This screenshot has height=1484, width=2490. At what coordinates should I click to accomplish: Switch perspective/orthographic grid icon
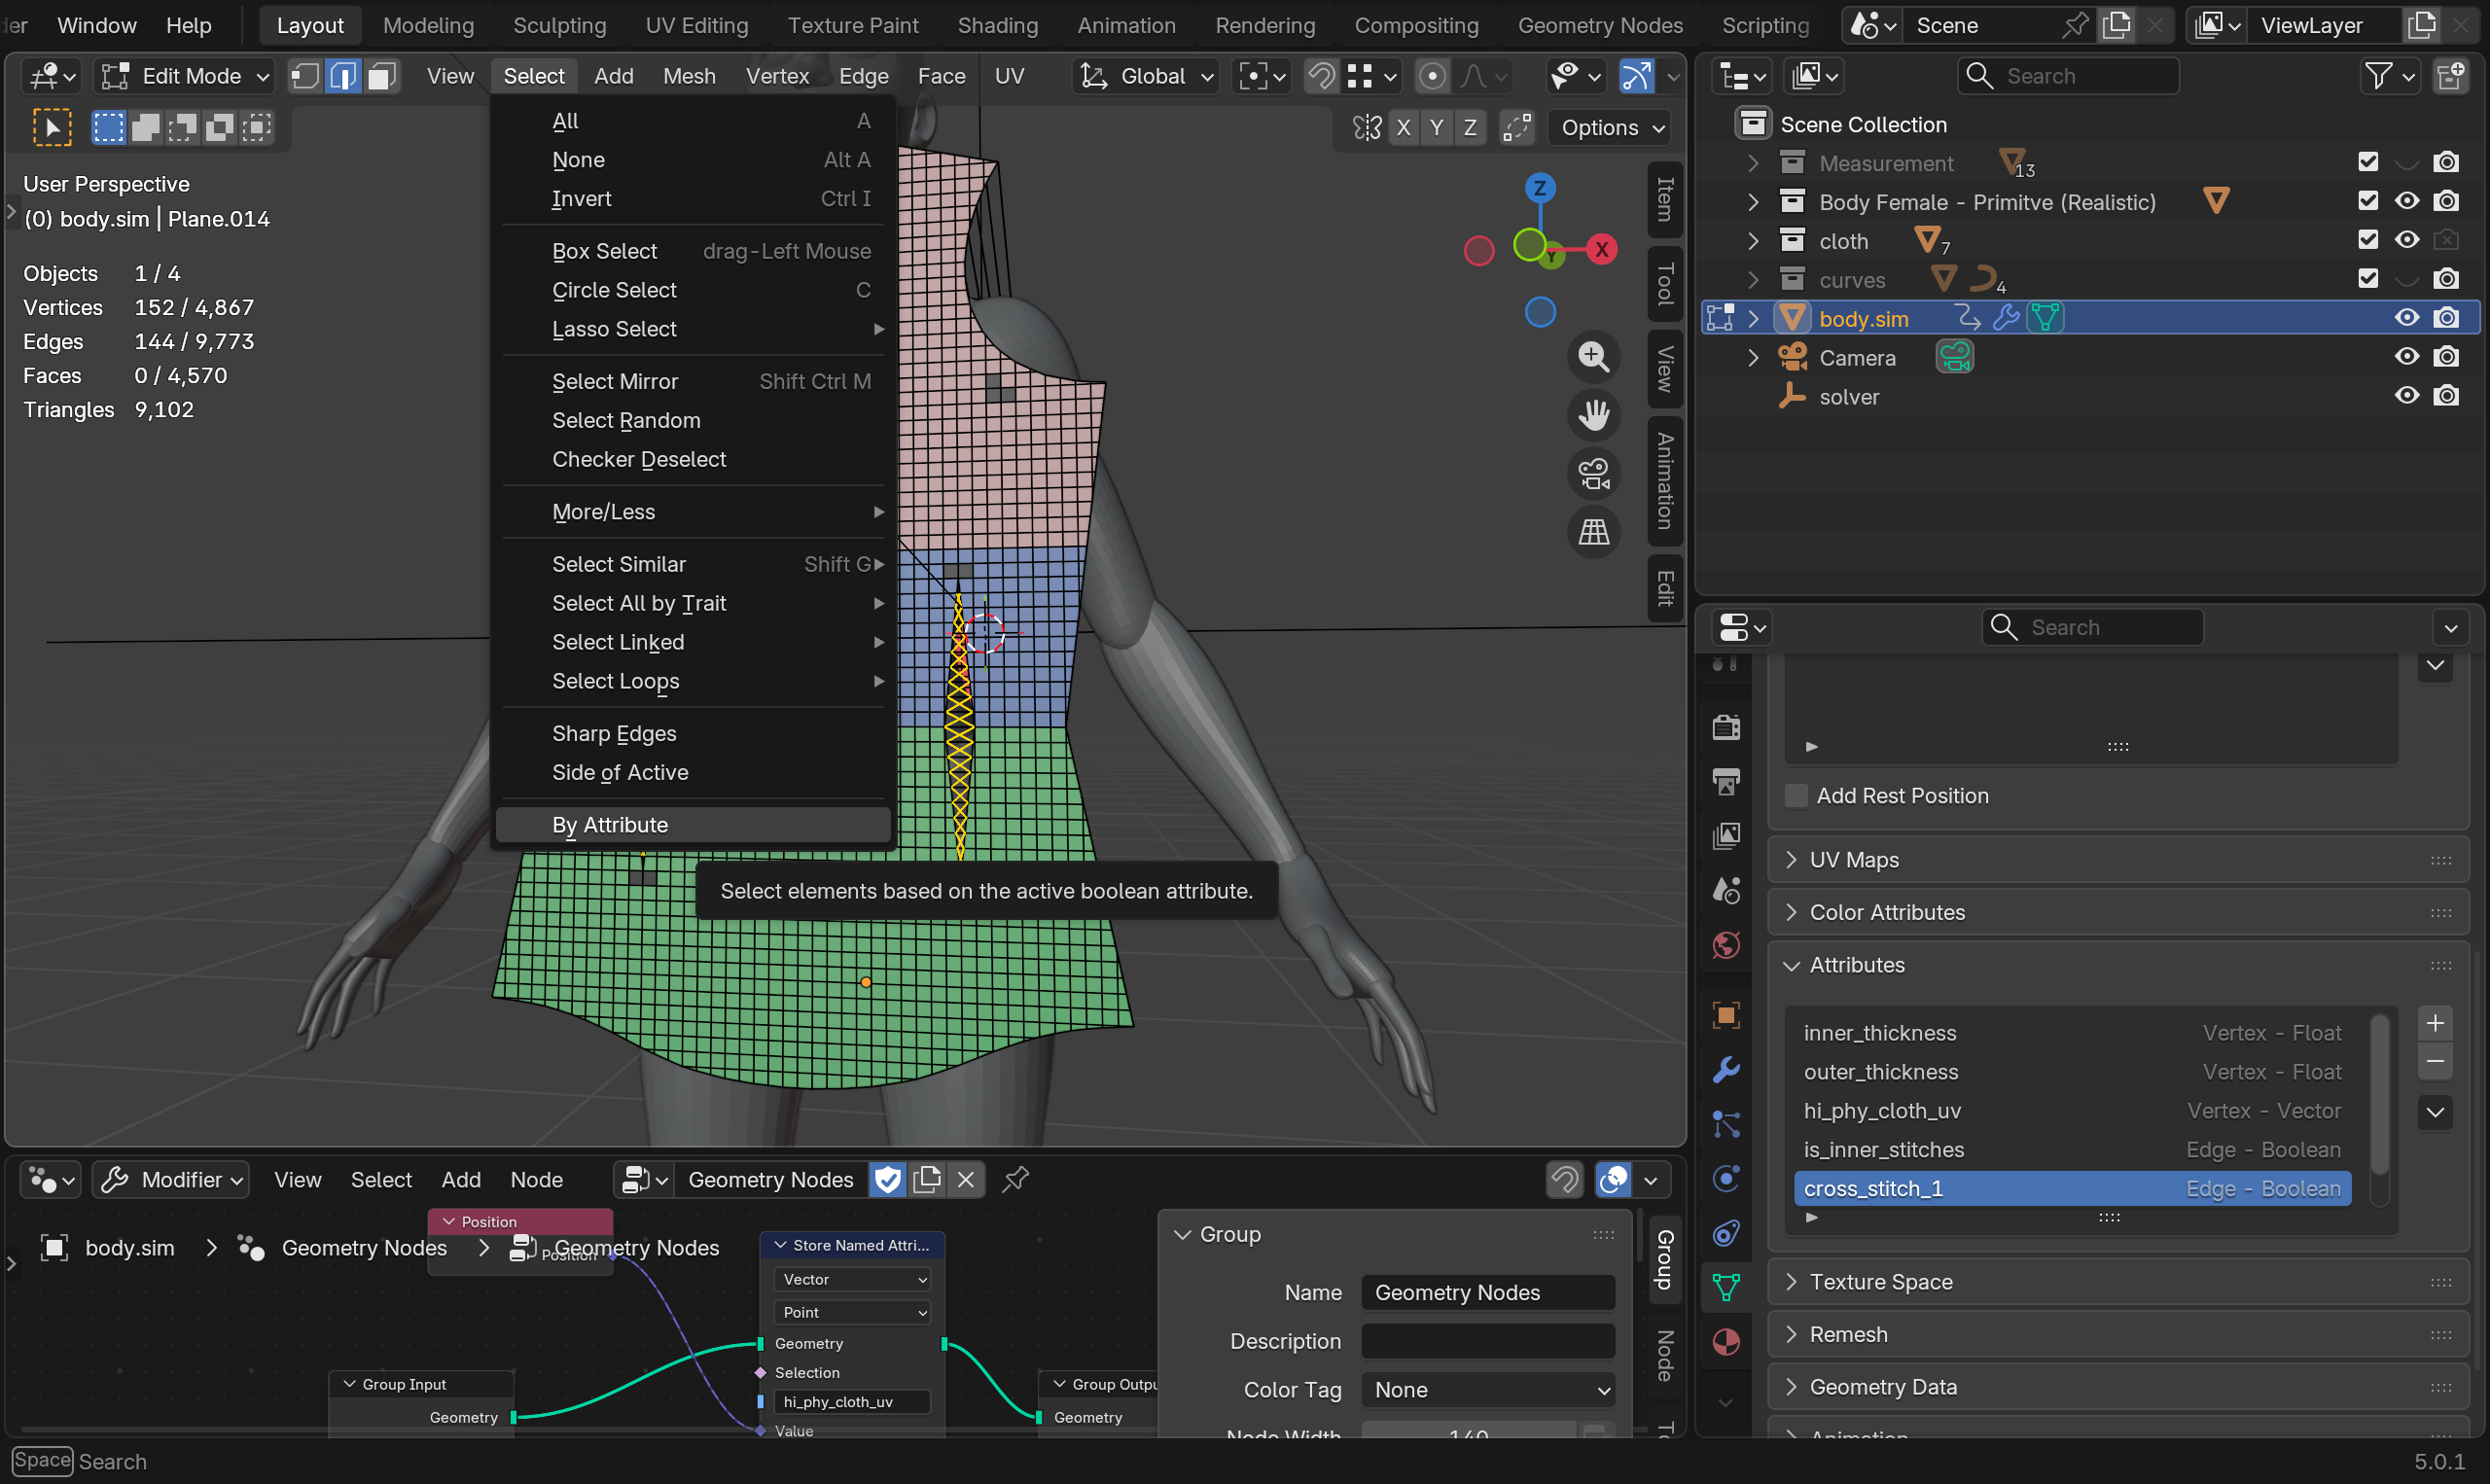pyautogui.click(x=1593, y=532)
